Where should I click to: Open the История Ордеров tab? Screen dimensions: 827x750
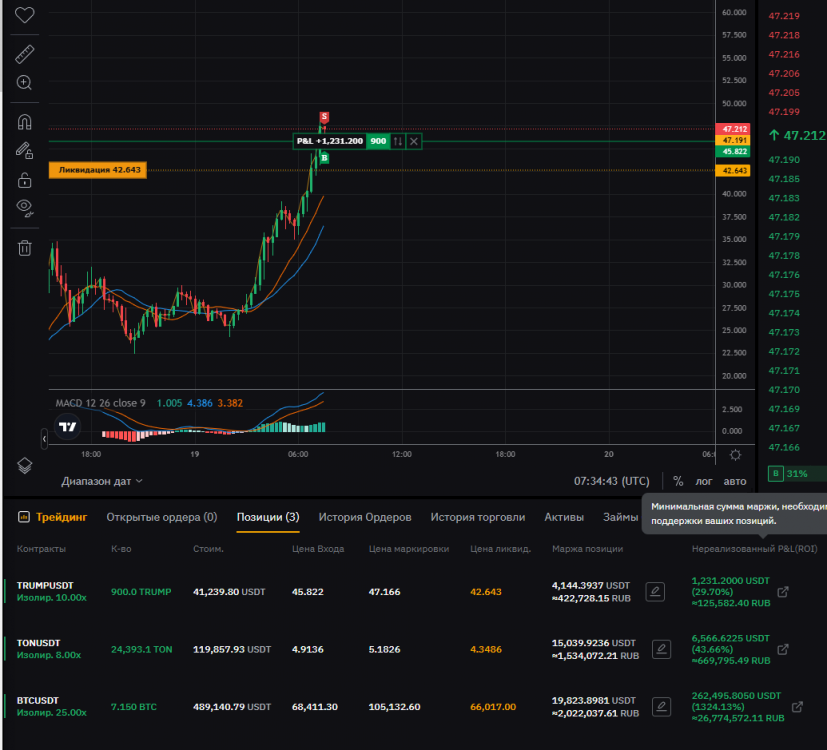click(364, 517)
